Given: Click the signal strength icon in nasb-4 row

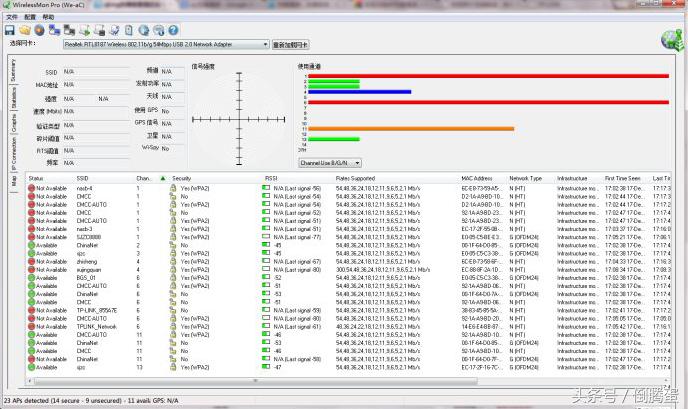Looking at the screenshot, I should pyautogui.click(x=266, y=187).
